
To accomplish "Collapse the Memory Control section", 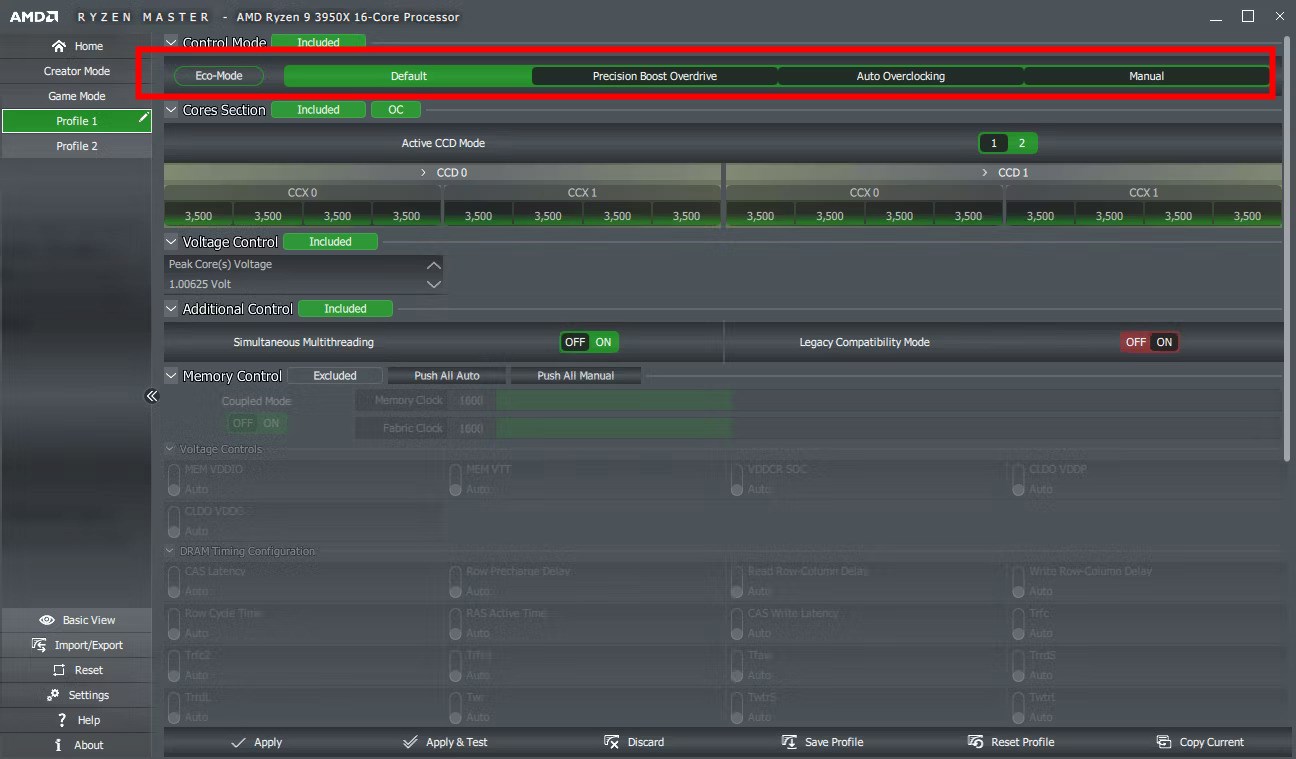I will [x=171, y=376].
